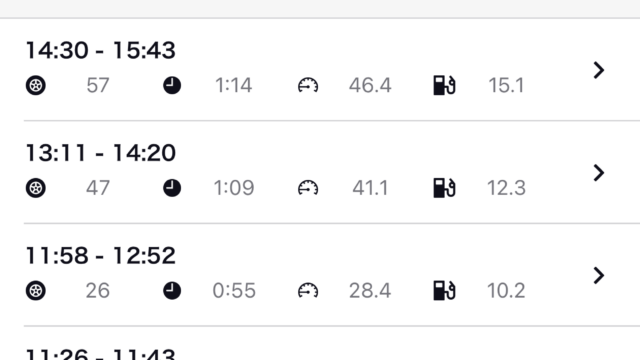Open the 11:58 - 12:52 trip entry

point(320,275)
